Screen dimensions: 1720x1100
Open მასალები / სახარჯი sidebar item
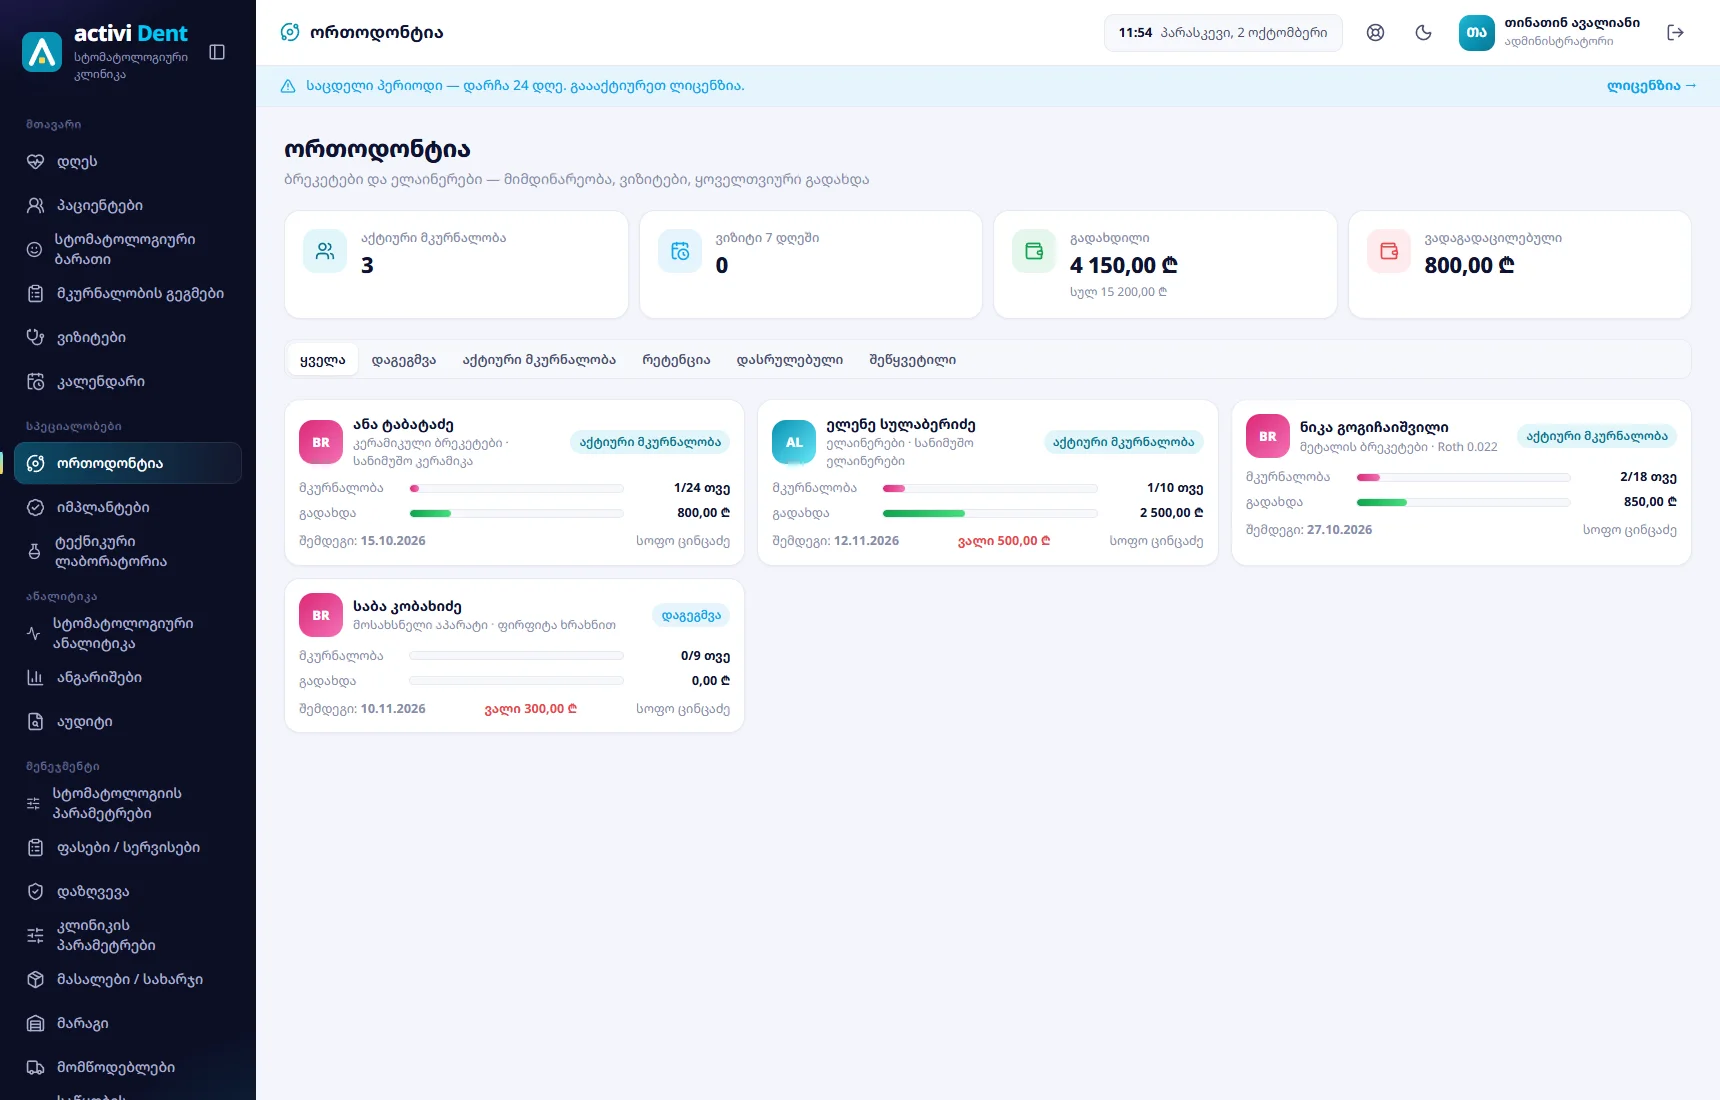click(x=128, y=979)
